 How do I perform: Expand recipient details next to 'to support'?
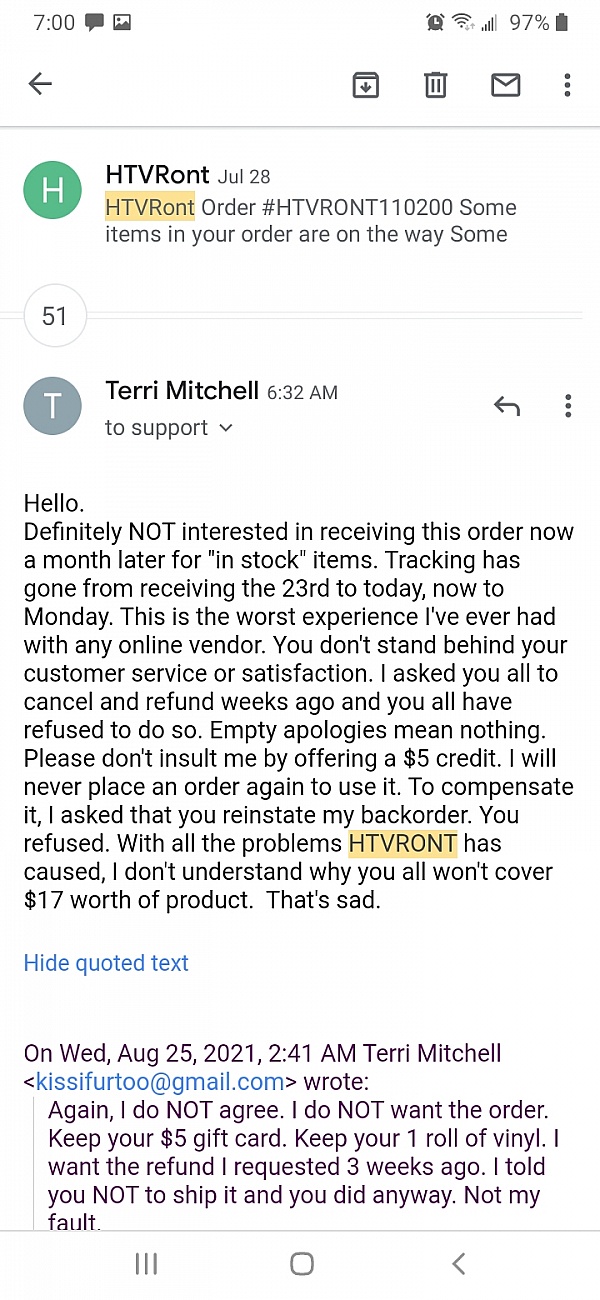coord(226,428)
